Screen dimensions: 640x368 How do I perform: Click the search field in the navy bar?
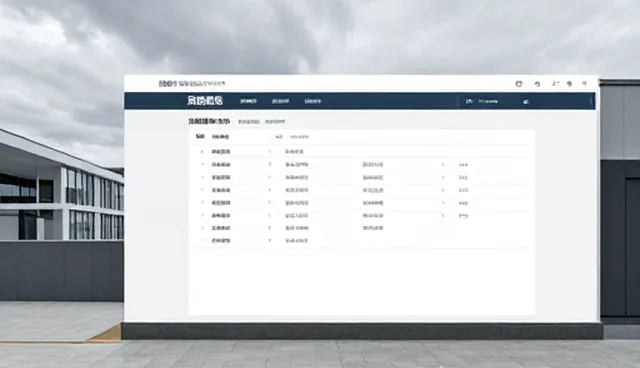[488, 101]
